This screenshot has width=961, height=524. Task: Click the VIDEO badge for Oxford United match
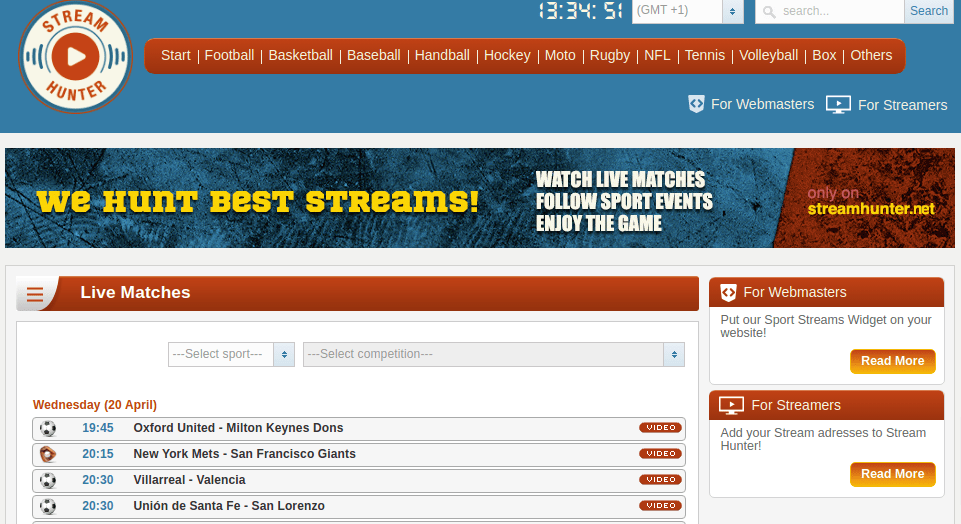[660, 428]
